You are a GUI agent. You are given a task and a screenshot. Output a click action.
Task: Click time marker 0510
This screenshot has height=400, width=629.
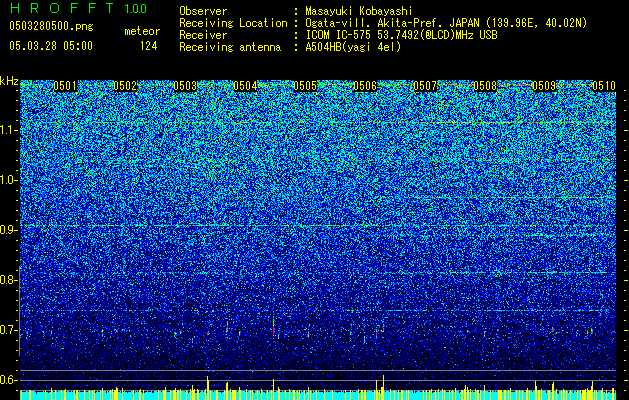click(604, 86)
